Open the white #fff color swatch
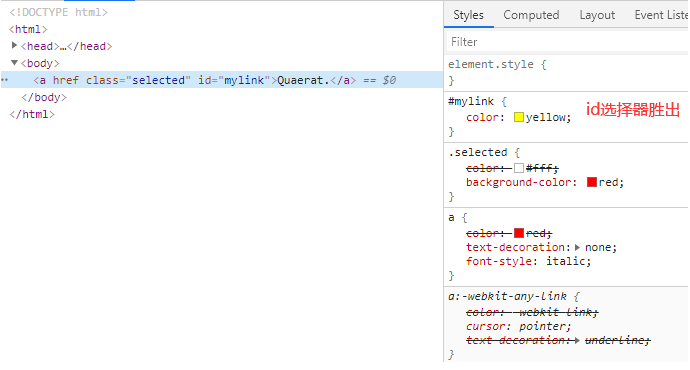This screenshot has height=370, width=690. click(519, 168)
